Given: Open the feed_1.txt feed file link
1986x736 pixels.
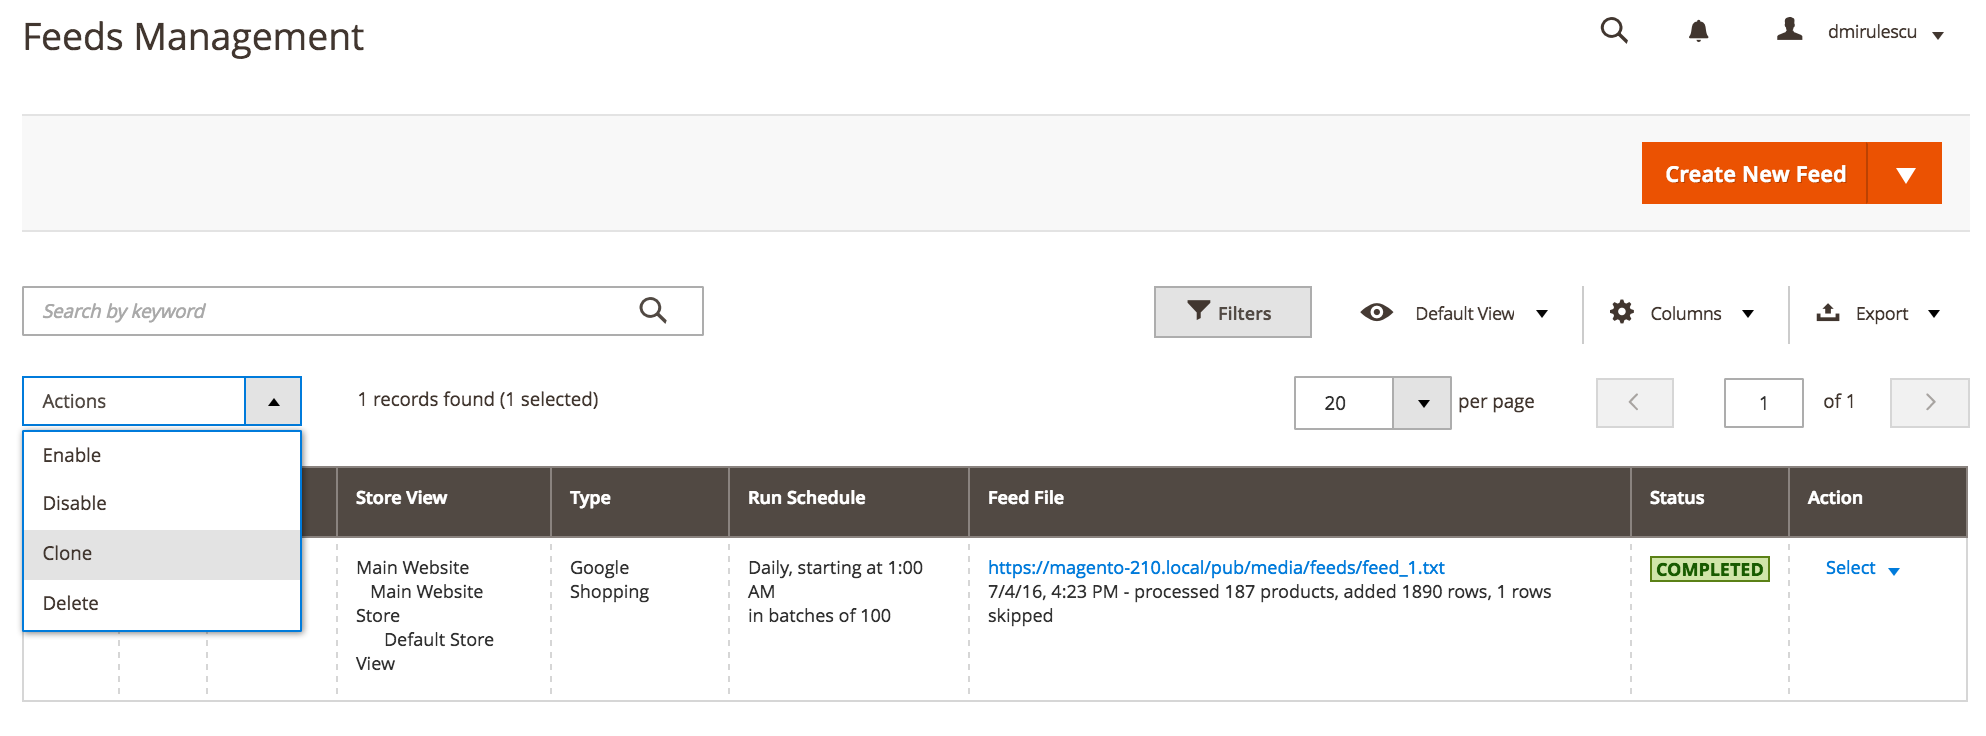Looking at the screenshot, I should click(1216, 567).
